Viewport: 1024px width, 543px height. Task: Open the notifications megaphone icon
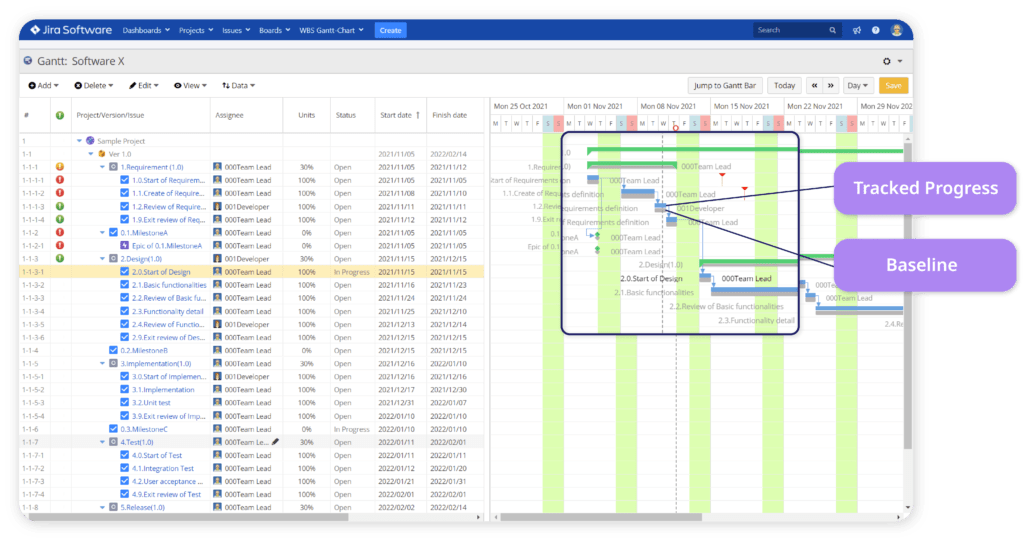[857, 30]
